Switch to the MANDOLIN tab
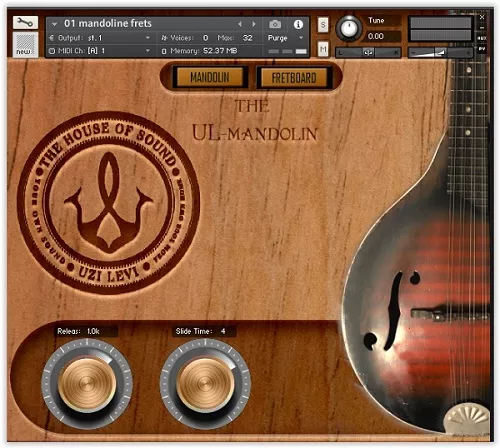 (x=210, y=78)
